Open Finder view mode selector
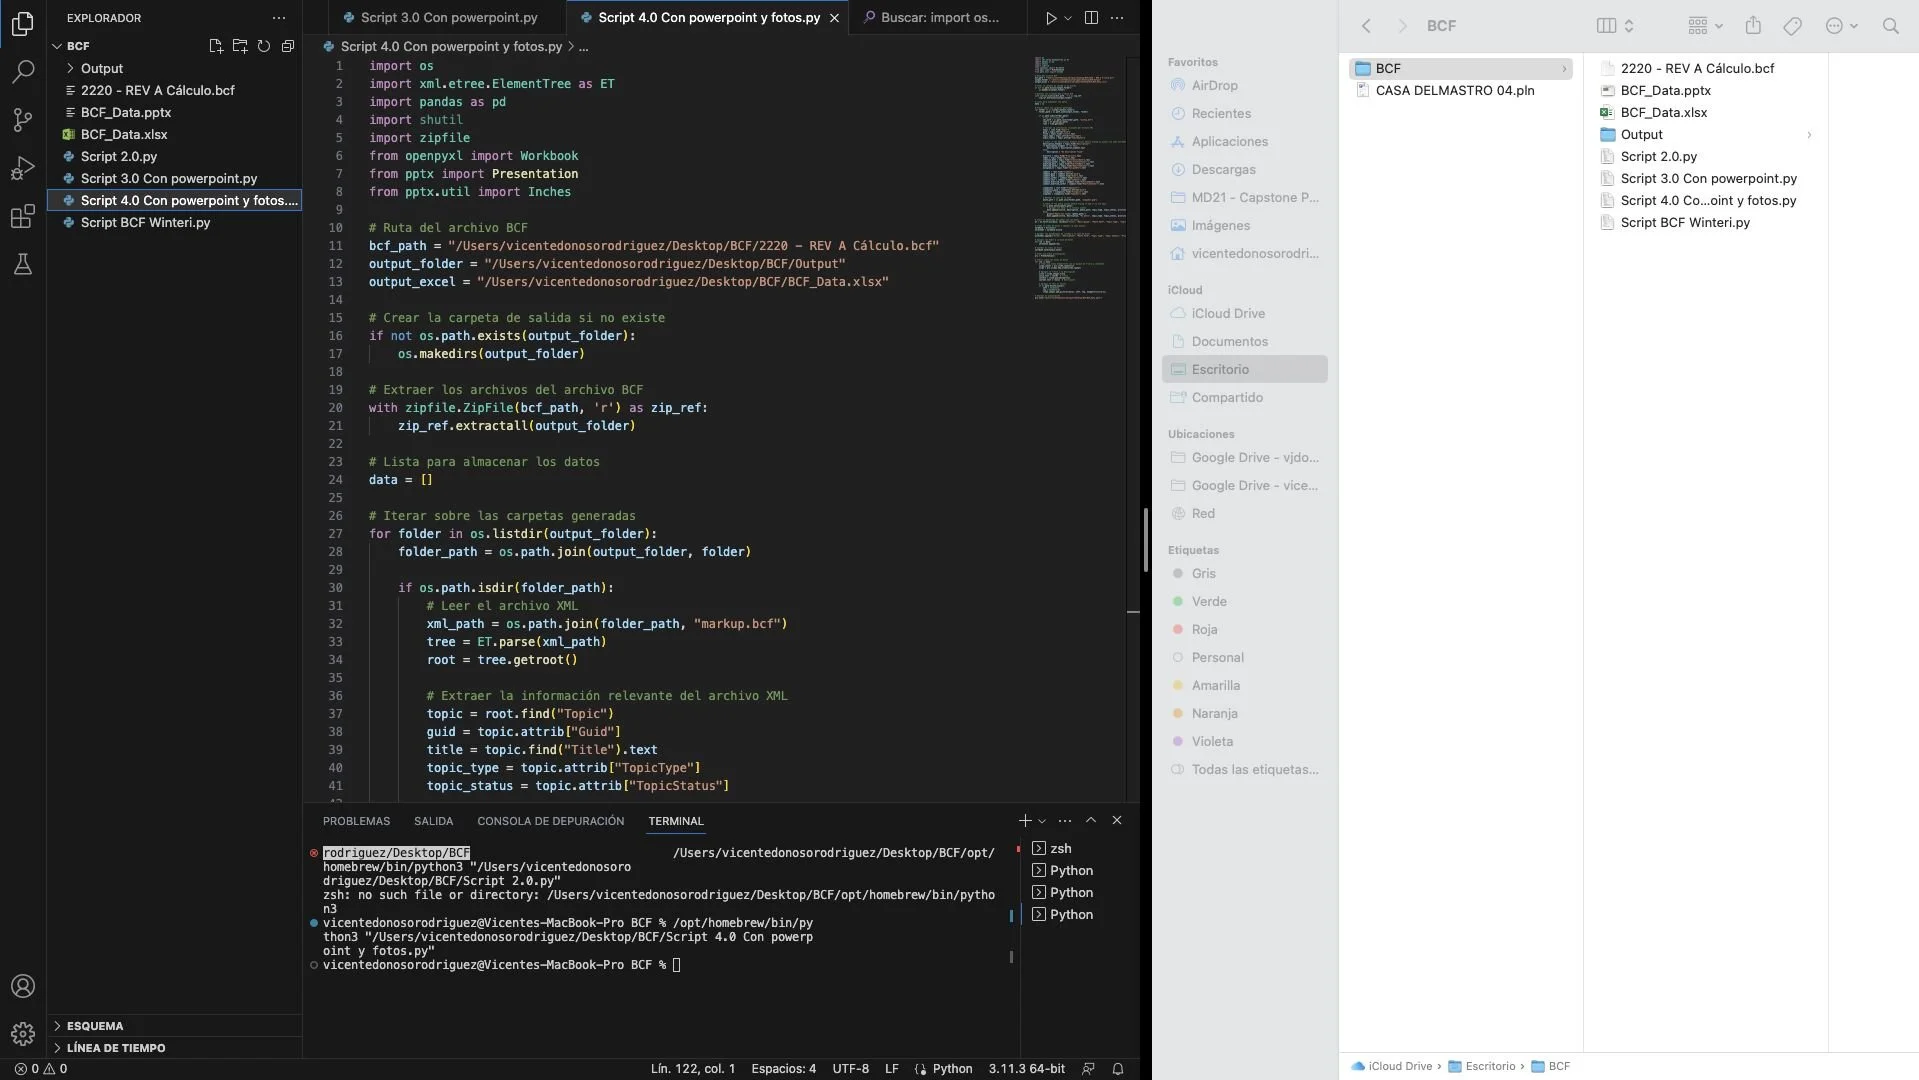1919x1080 pixels. click(1615, 26)
